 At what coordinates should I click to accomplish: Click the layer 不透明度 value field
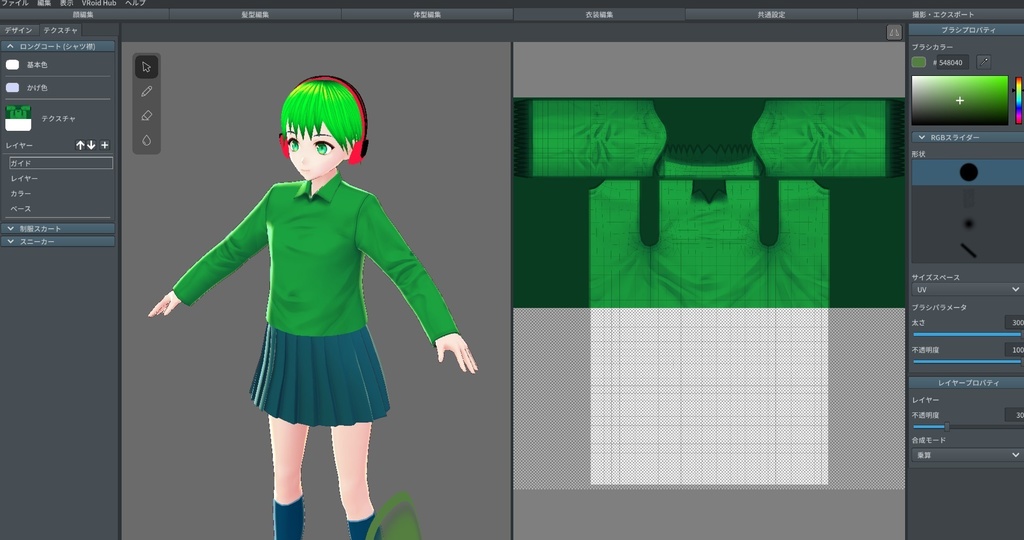coord(1014,415)
